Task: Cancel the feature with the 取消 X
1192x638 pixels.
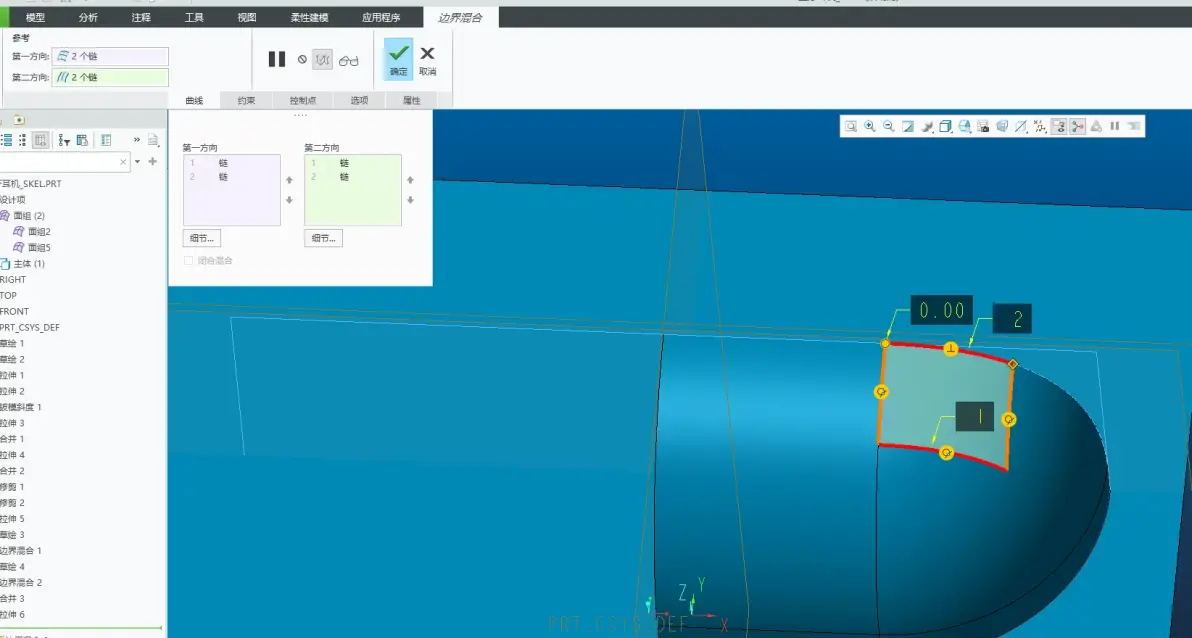Action: click(x=427, y=59)
